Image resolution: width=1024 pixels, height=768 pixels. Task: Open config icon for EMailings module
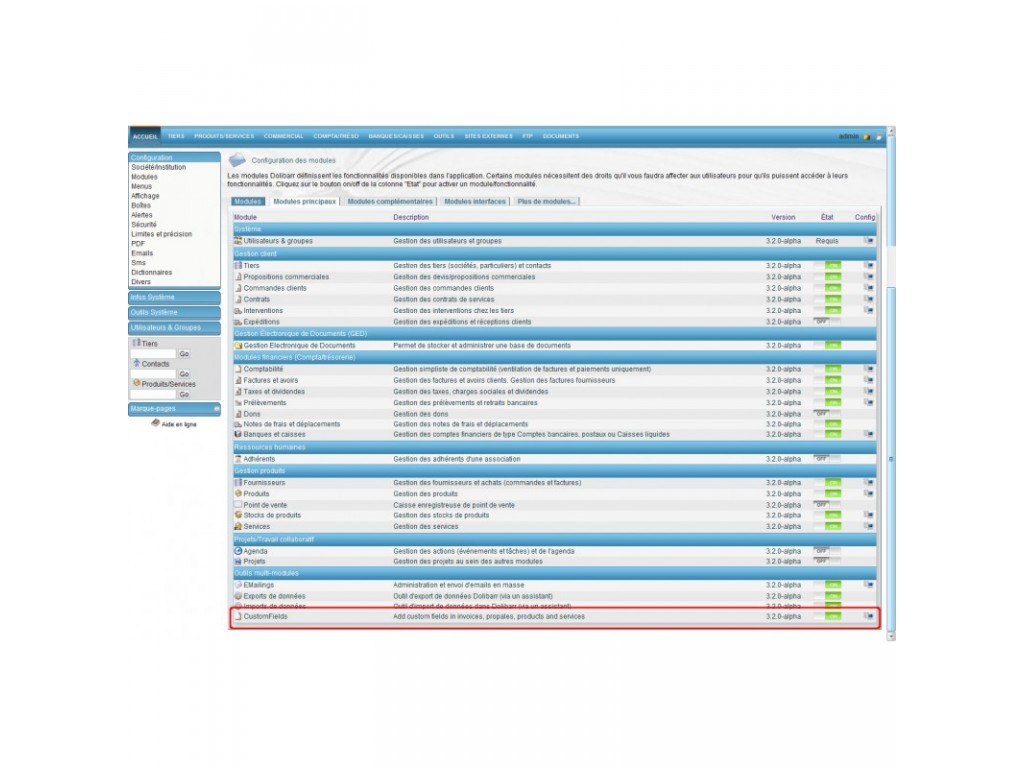[x=869, y=585]
